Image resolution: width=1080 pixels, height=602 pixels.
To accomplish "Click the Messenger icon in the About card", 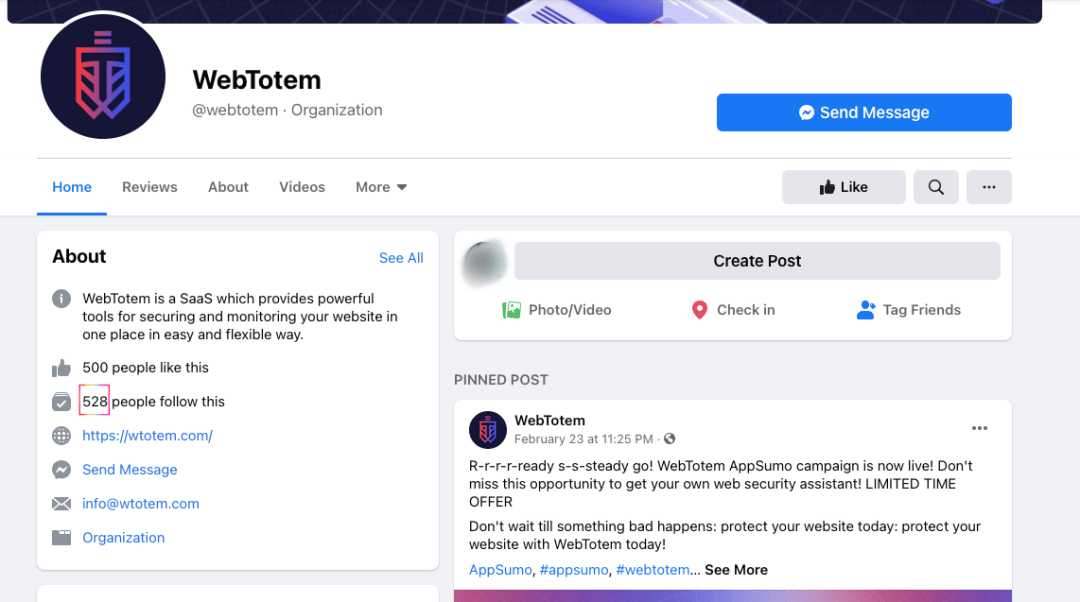I will point(61,470).
